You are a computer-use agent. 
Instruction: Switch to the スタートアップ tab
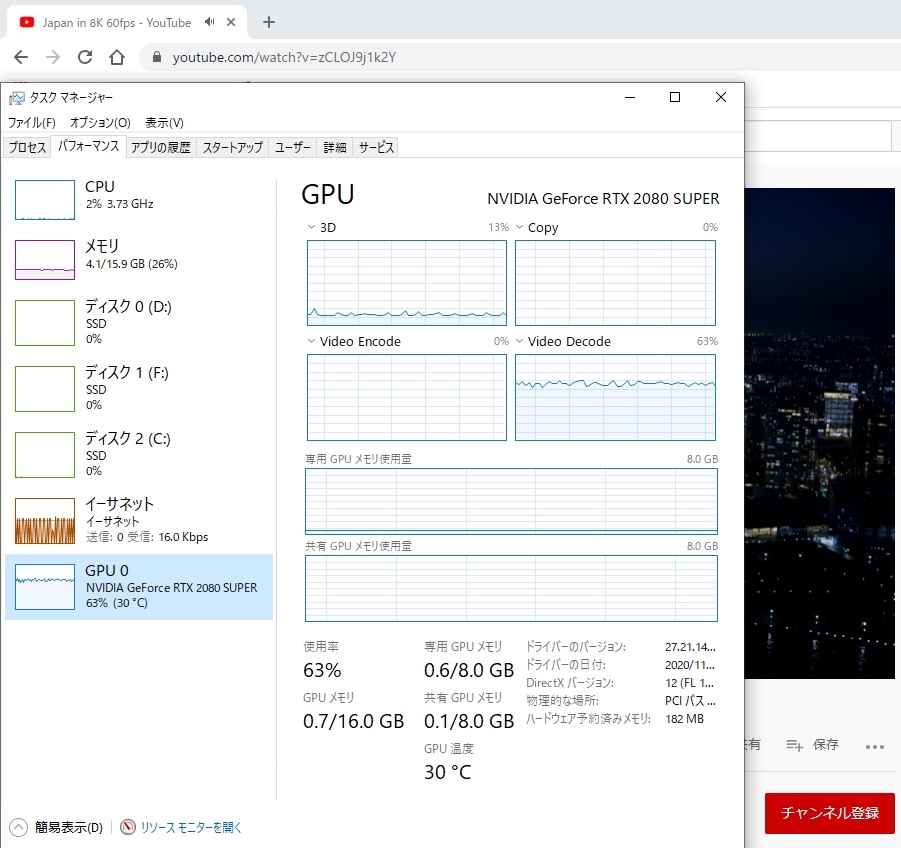(233, 148)
